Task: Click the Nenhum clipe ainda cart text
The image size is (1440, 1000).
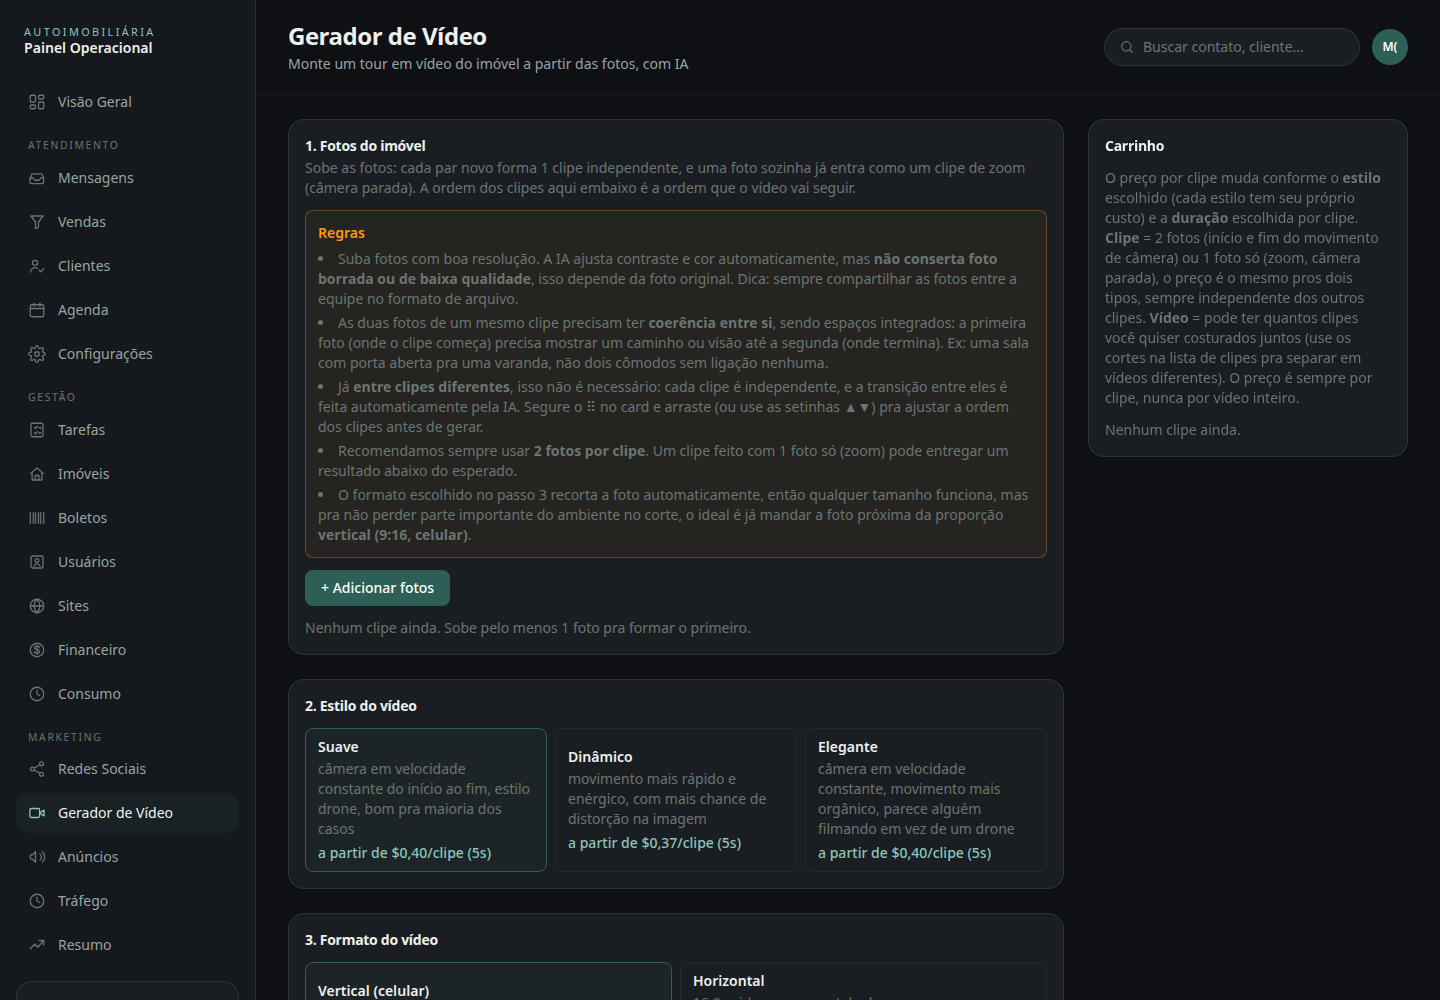Action: (1172, 430)
